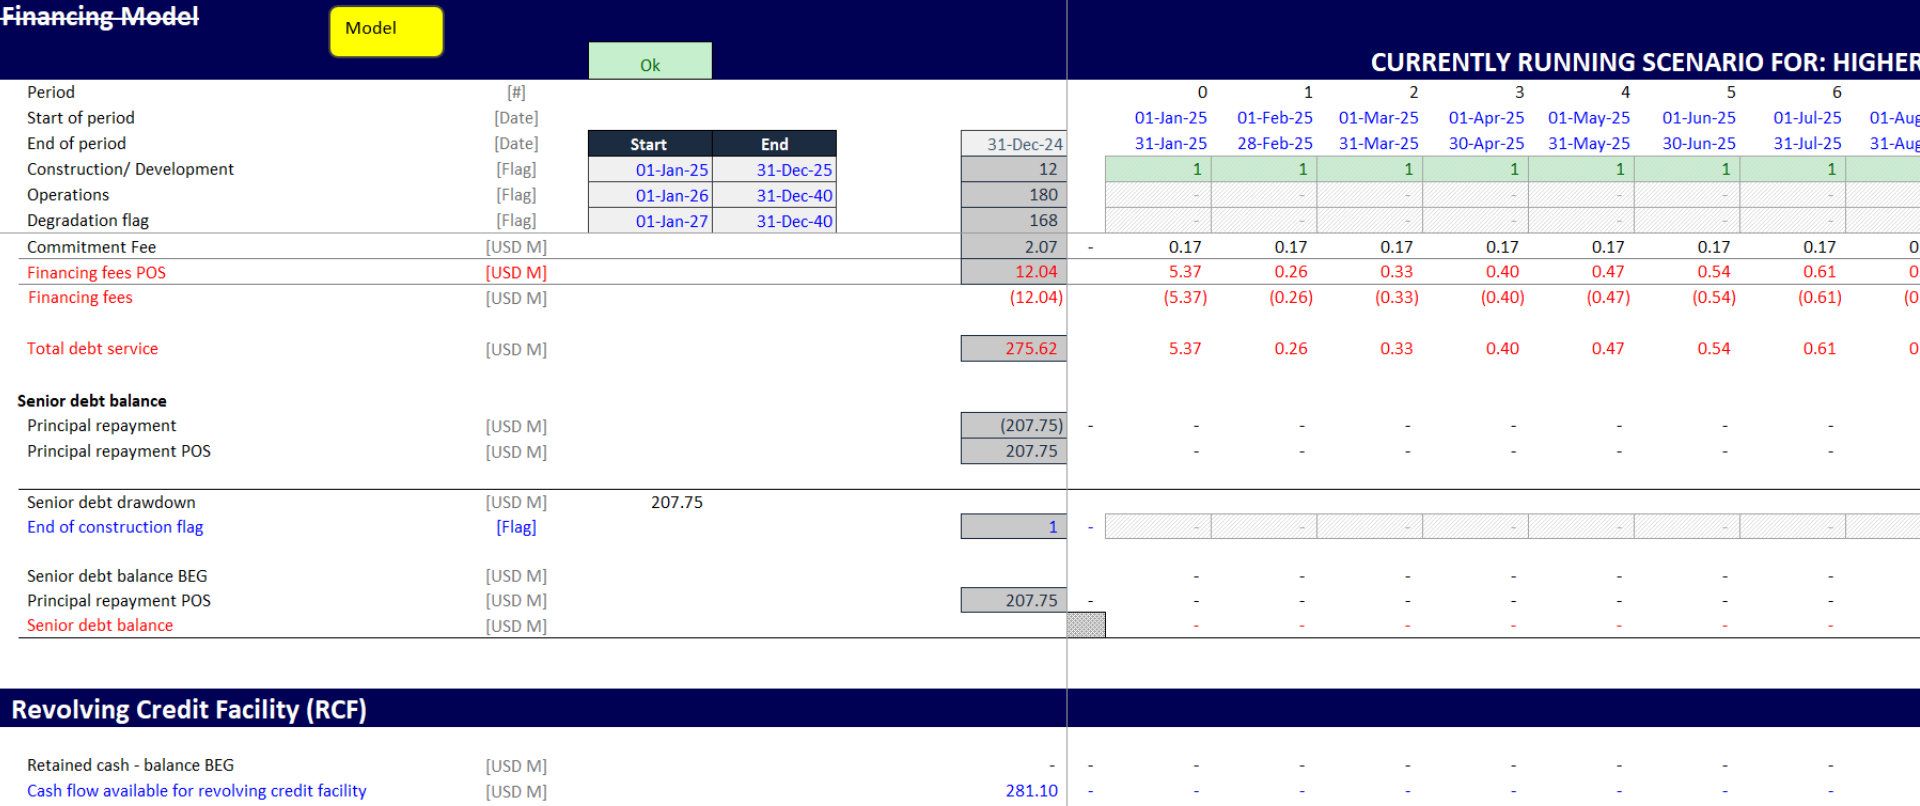The width and height of the screenshot is (1920, 806).
Task: Click the Financing fees POS total 12.04
Action: pos(1013,272)
